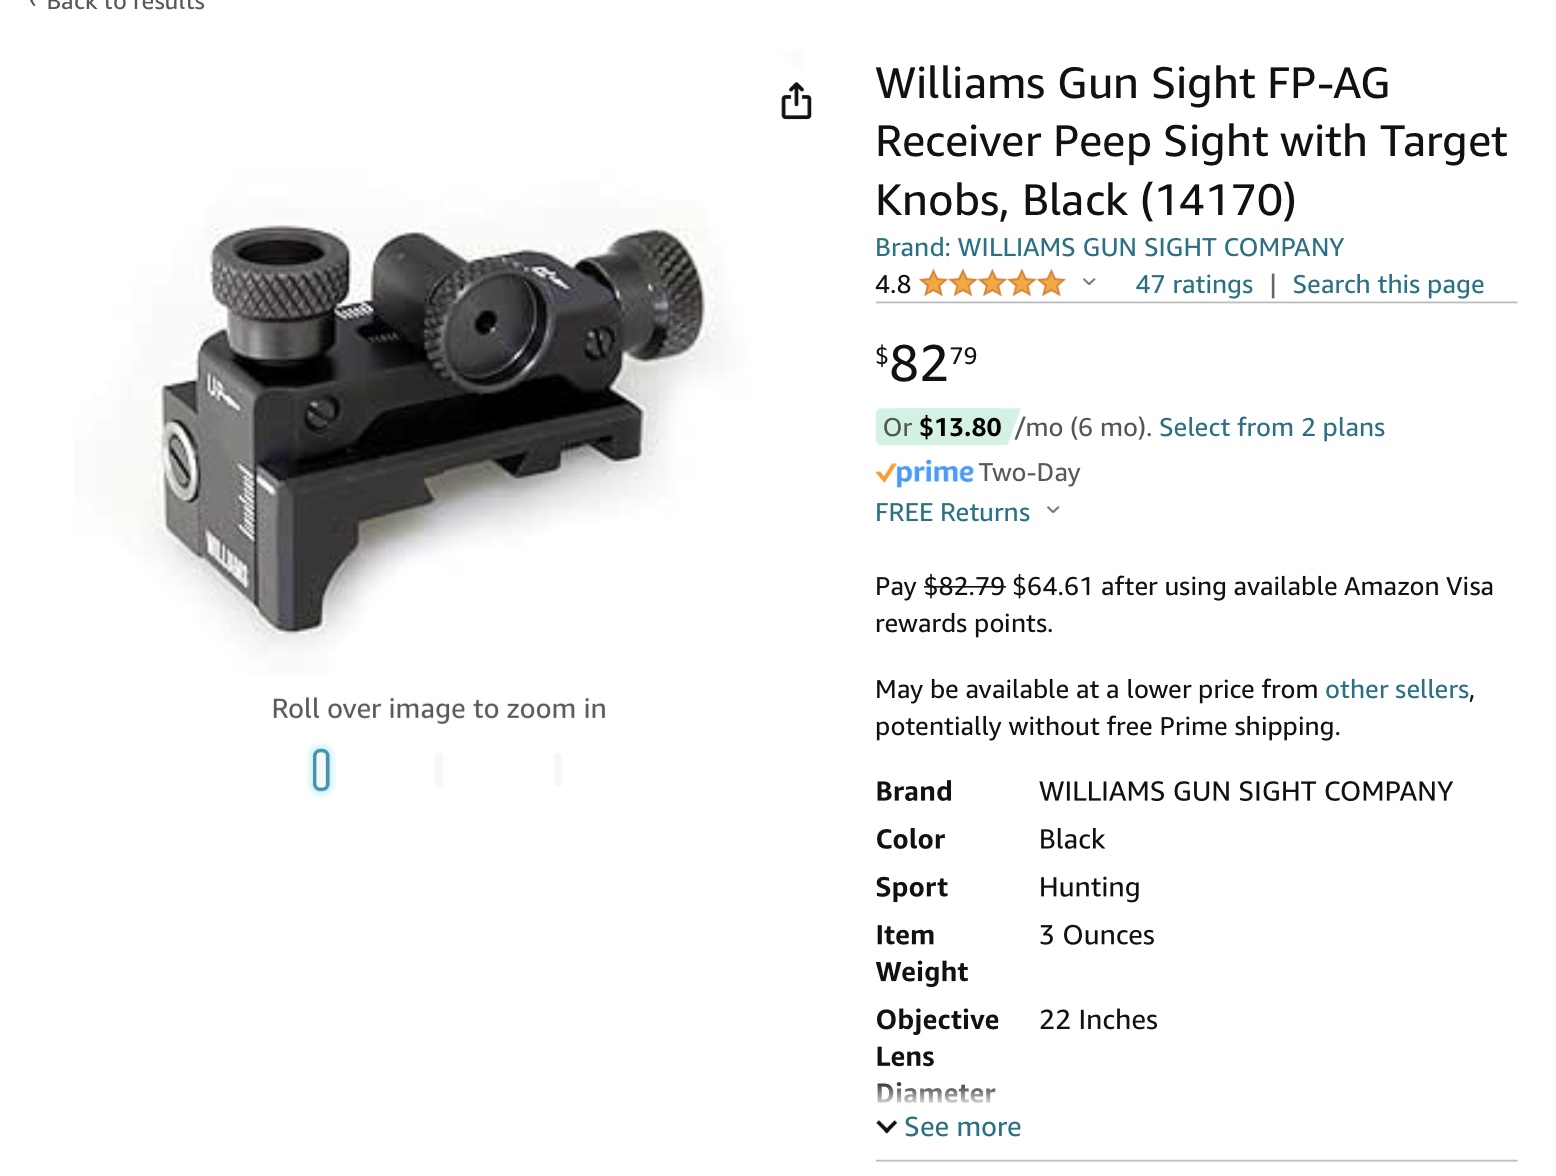This screenshot has width=1556, height=1176.
Task: Click the star rating icons
Action: pyautogui.click(x=992, y=284)
